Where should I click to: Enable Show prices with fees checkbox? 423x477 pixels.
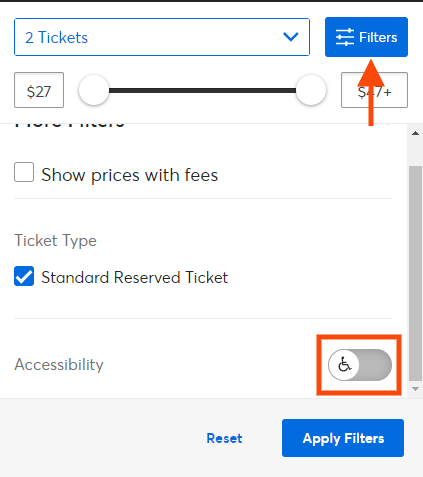24,172
